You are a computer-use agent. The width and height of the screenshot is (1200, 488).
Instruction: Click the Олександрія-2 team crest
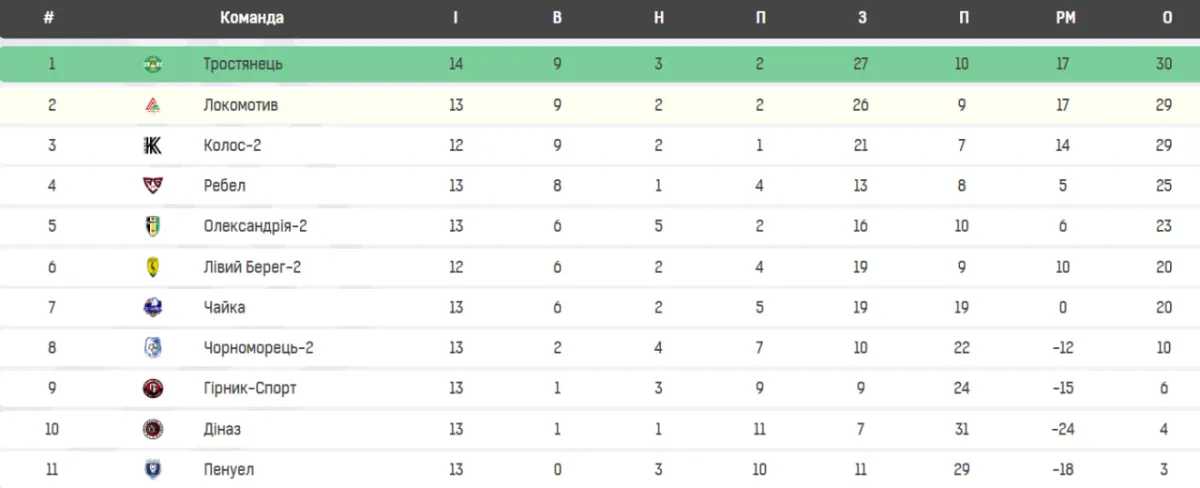(x=152, y=226)
